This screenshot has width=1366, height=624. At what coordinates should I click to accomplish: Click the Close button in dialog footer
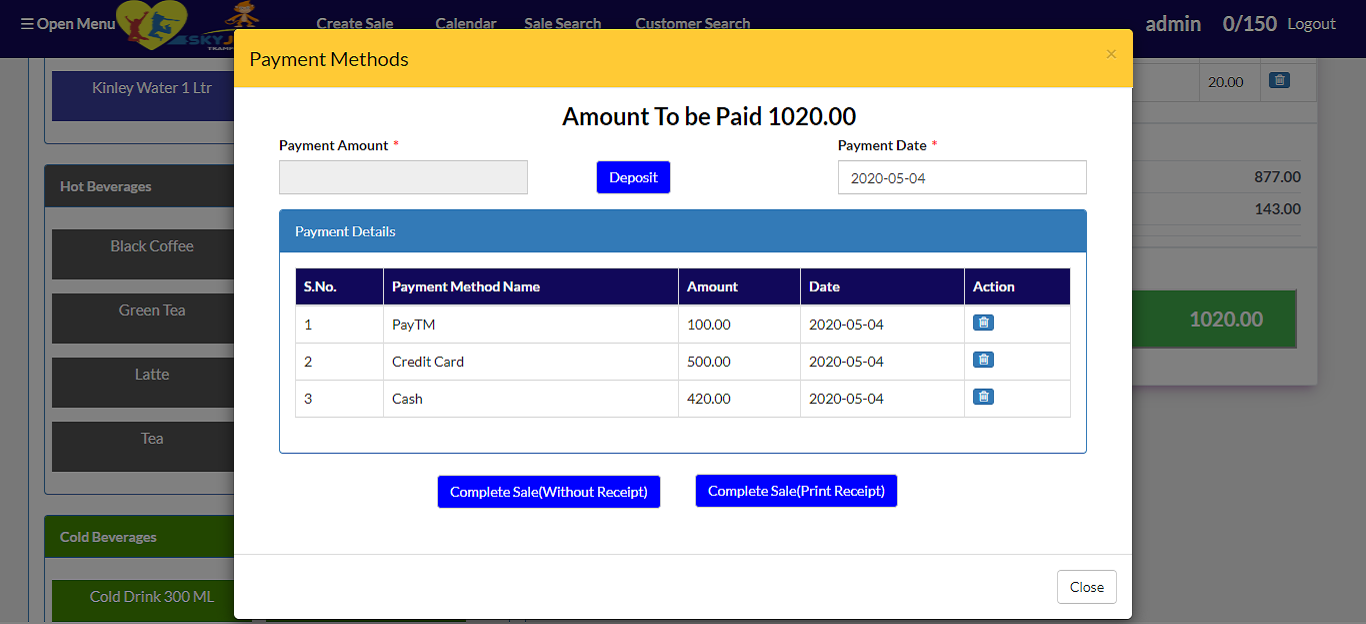pos(1086,587)
